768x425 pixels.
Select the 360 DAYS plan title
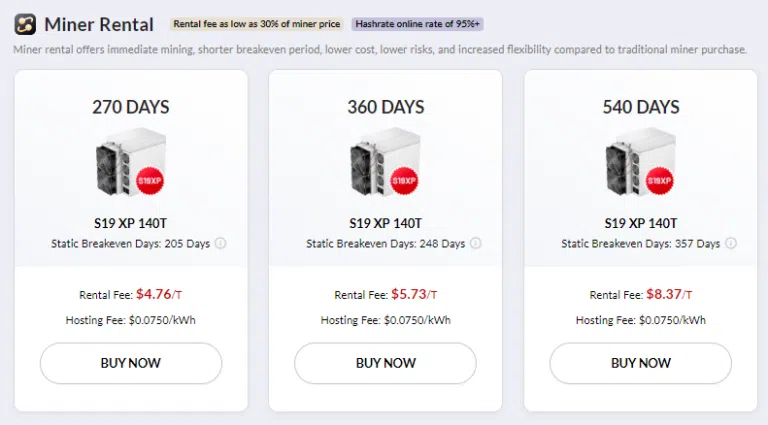point(385,106)
